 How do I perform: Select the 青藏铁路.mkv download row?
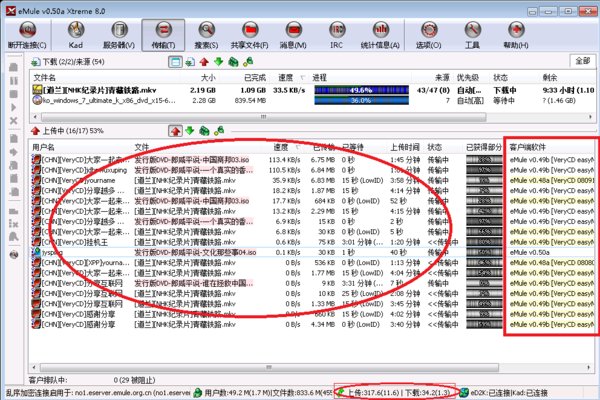[x=313, y=90]
